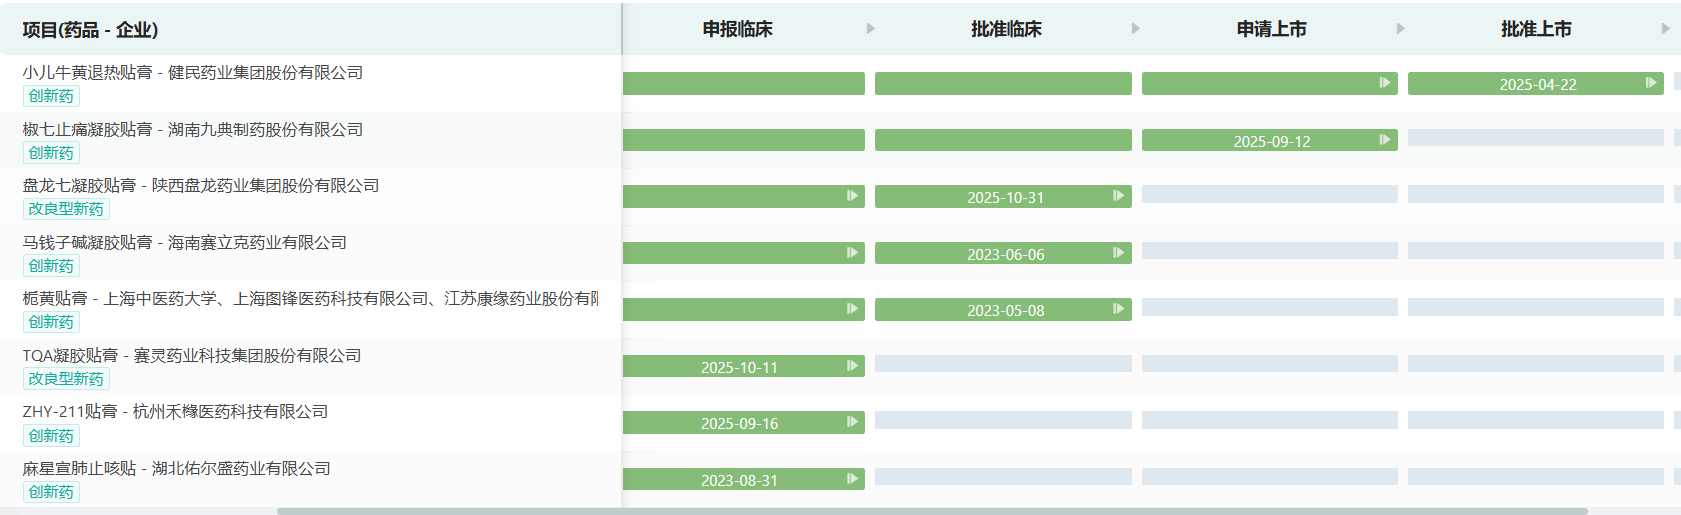Click the 申请上市 column header
1681x515 pixels.
pyautogui.click(x=1272, y=29)
